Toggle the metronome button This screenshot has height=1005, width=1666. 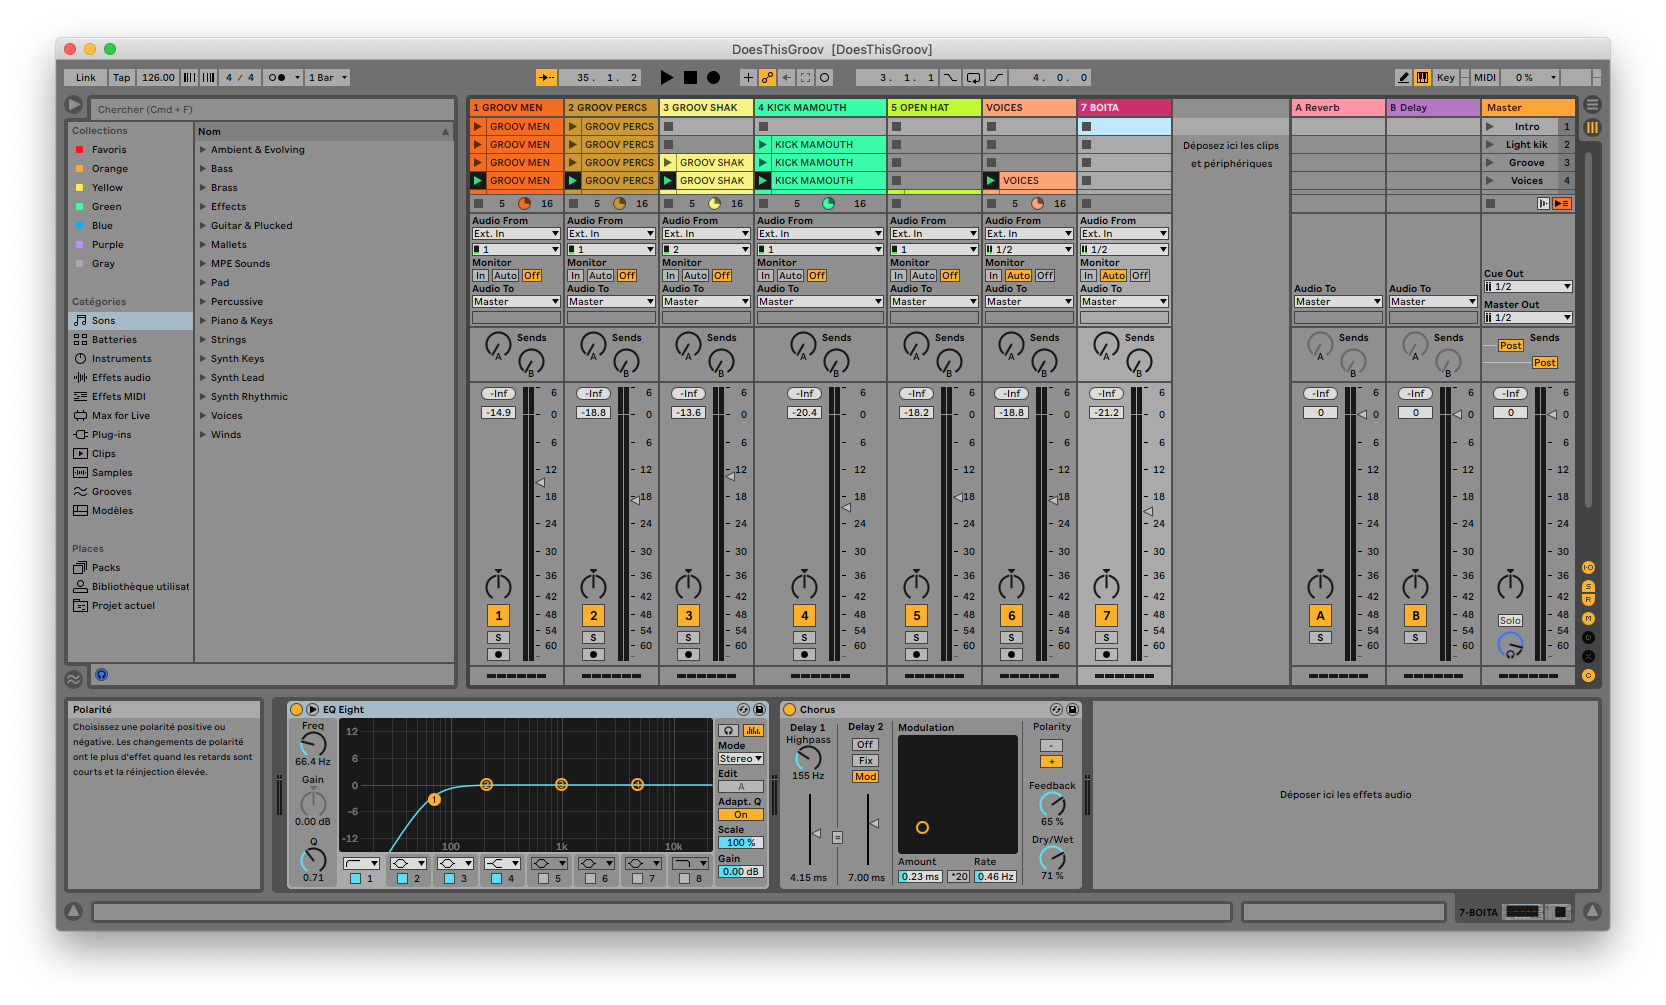coord(277,77)
